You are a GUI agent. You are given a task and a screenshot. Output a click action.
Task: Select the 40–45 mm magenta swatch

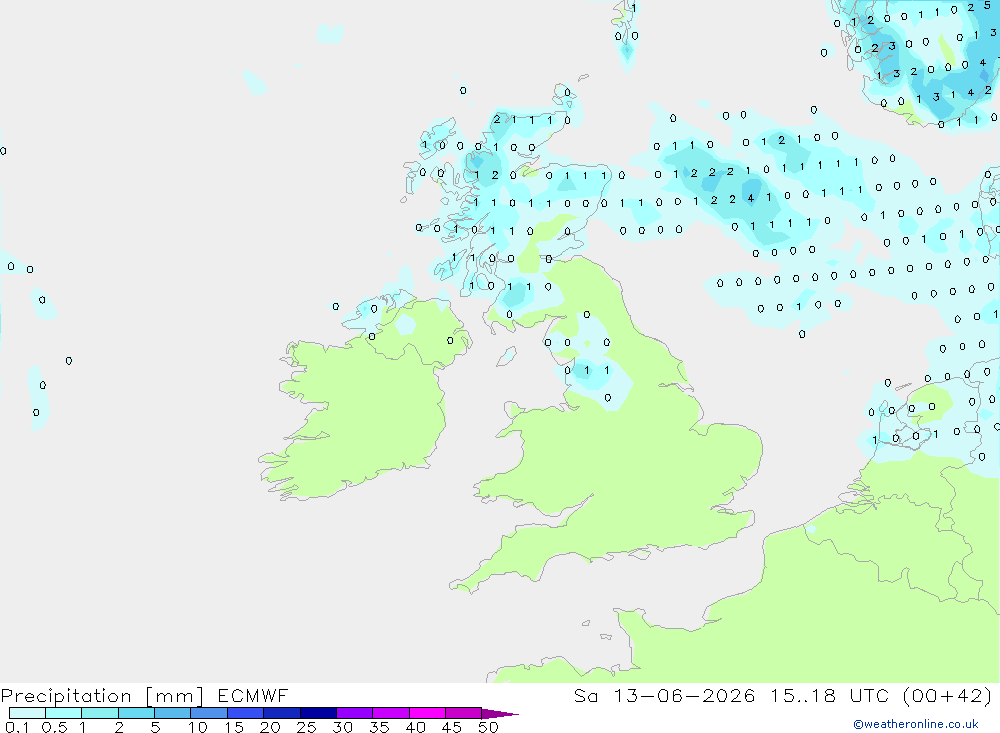pos(427,713)
